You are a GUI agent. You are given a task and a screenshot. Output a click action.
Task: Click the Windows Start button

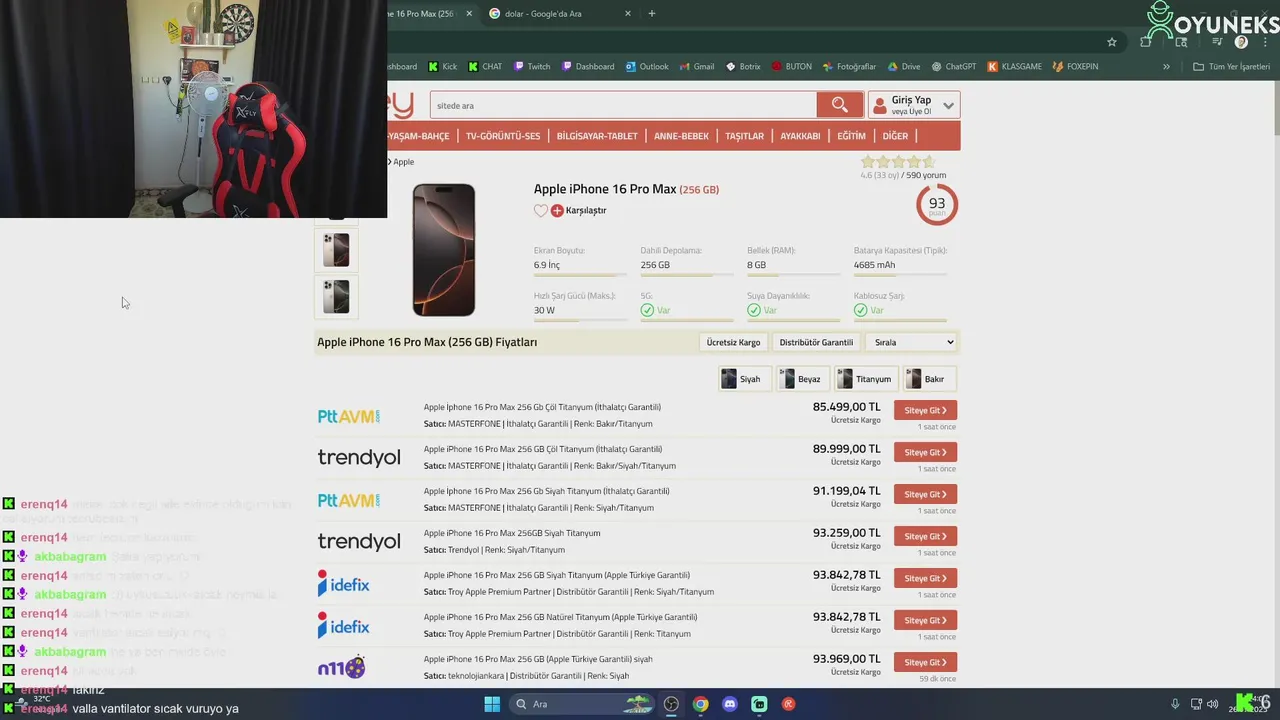[x=492, y=704]
